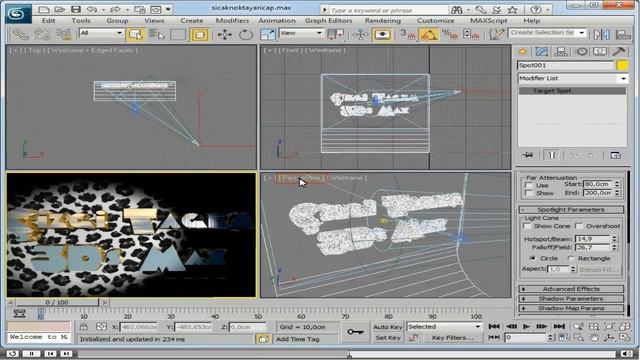Open the Create Selection Set dropdown
This screenshot has width=640, height=360.
point(547,33)
